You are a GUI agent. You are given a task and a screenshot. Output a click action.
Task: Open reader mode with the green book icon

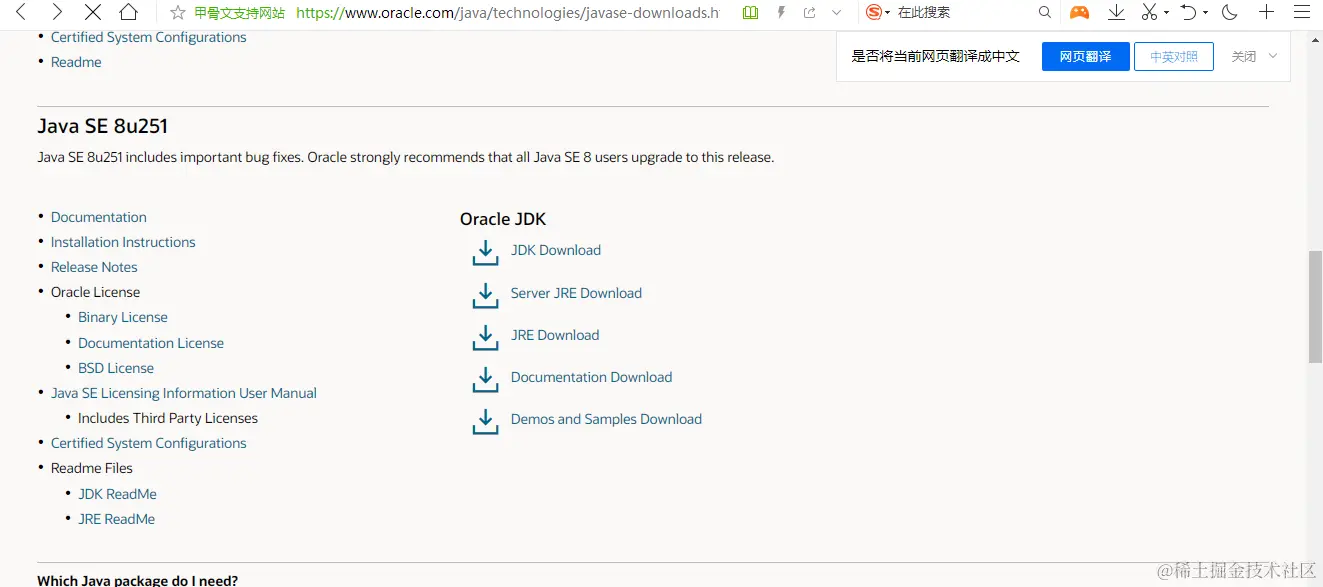[751, 13]
